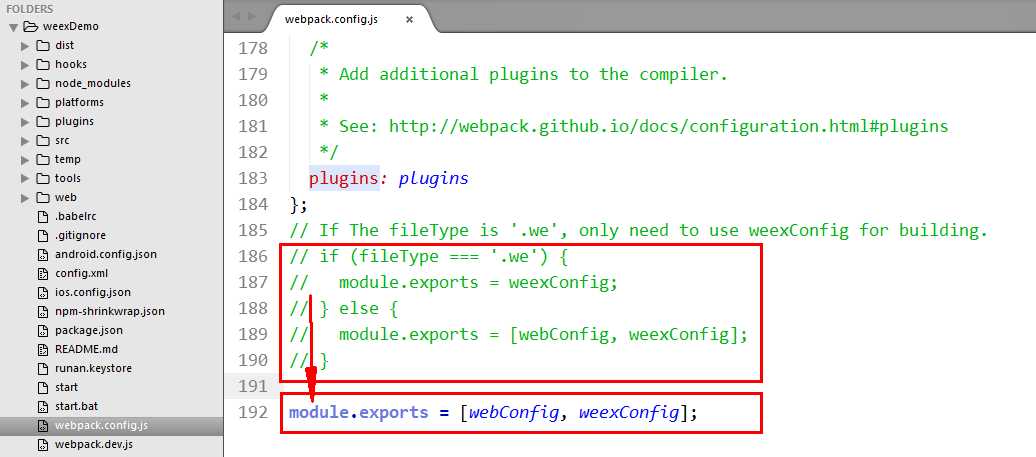Expand the src folder arrow
Viewport: 1036px width, 457px height.
click(25, 141)
